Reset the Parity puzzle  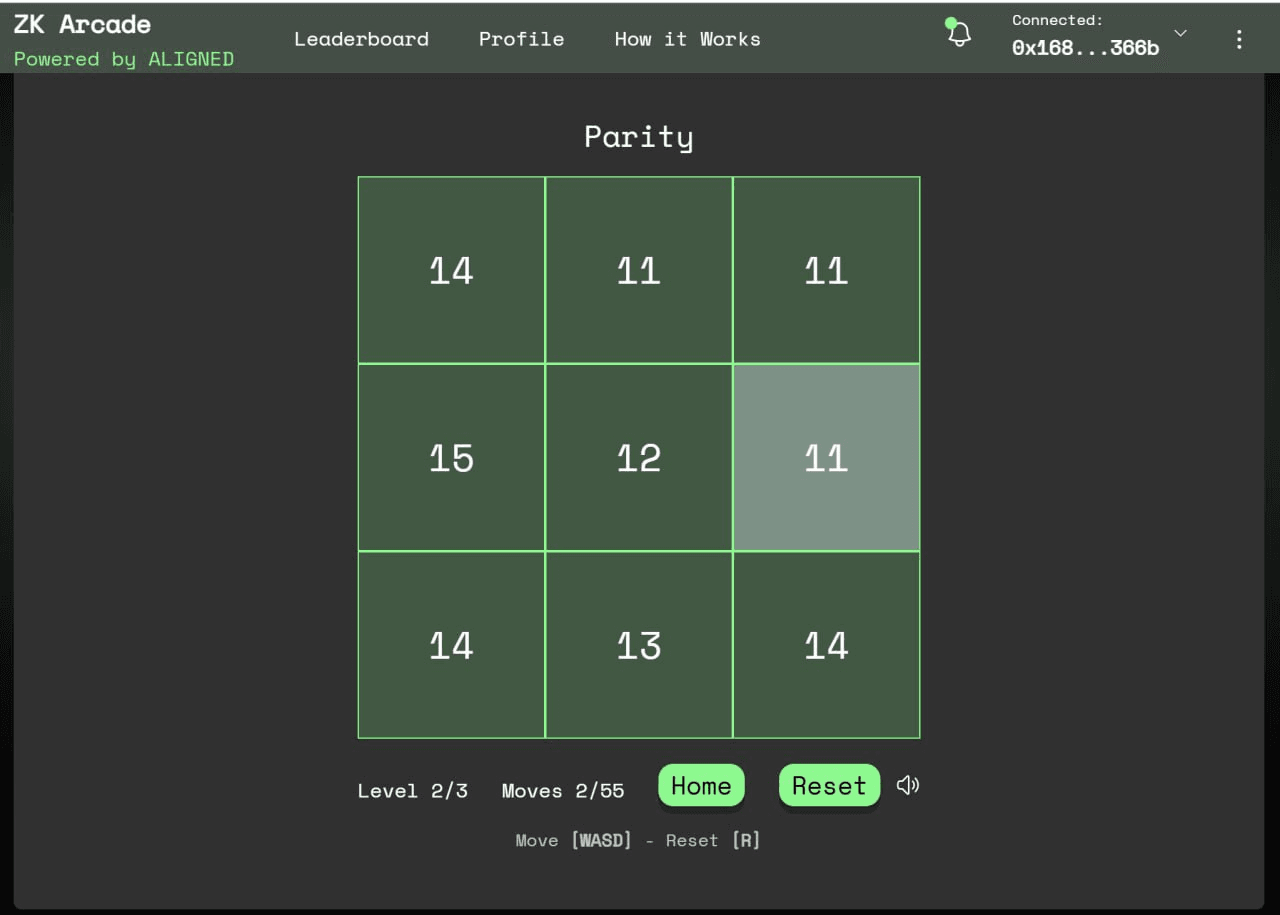coord(829,786)
